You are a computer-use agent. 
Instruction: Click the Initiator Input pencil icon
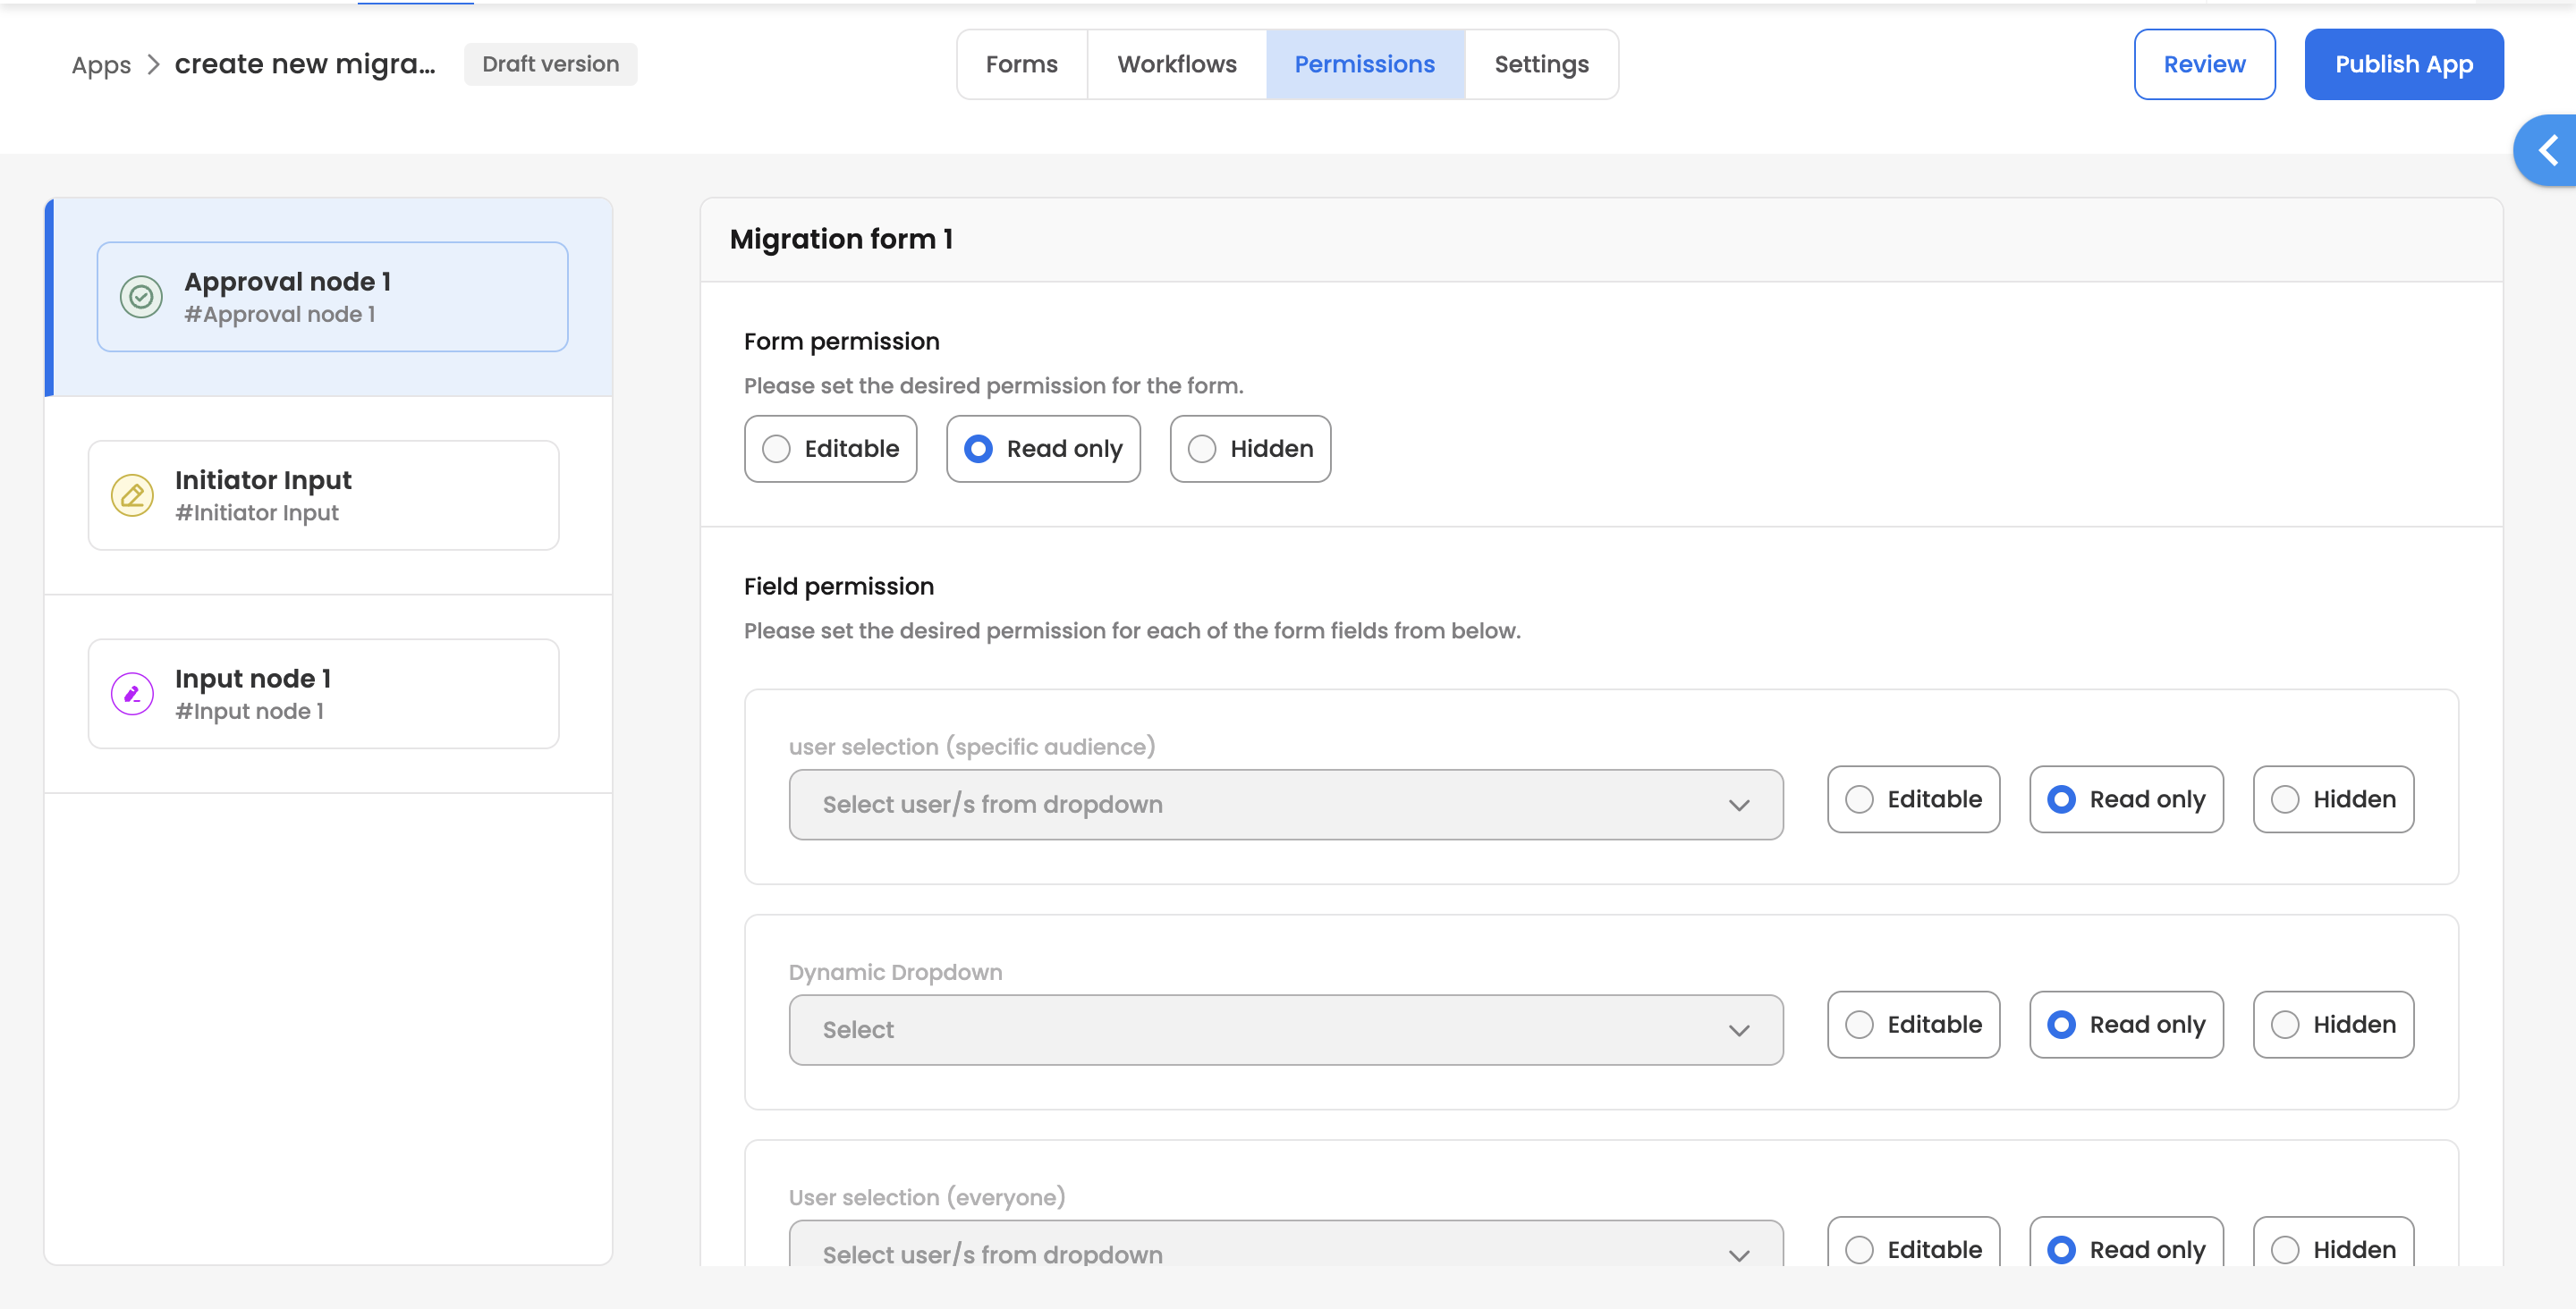coord(132,495)
